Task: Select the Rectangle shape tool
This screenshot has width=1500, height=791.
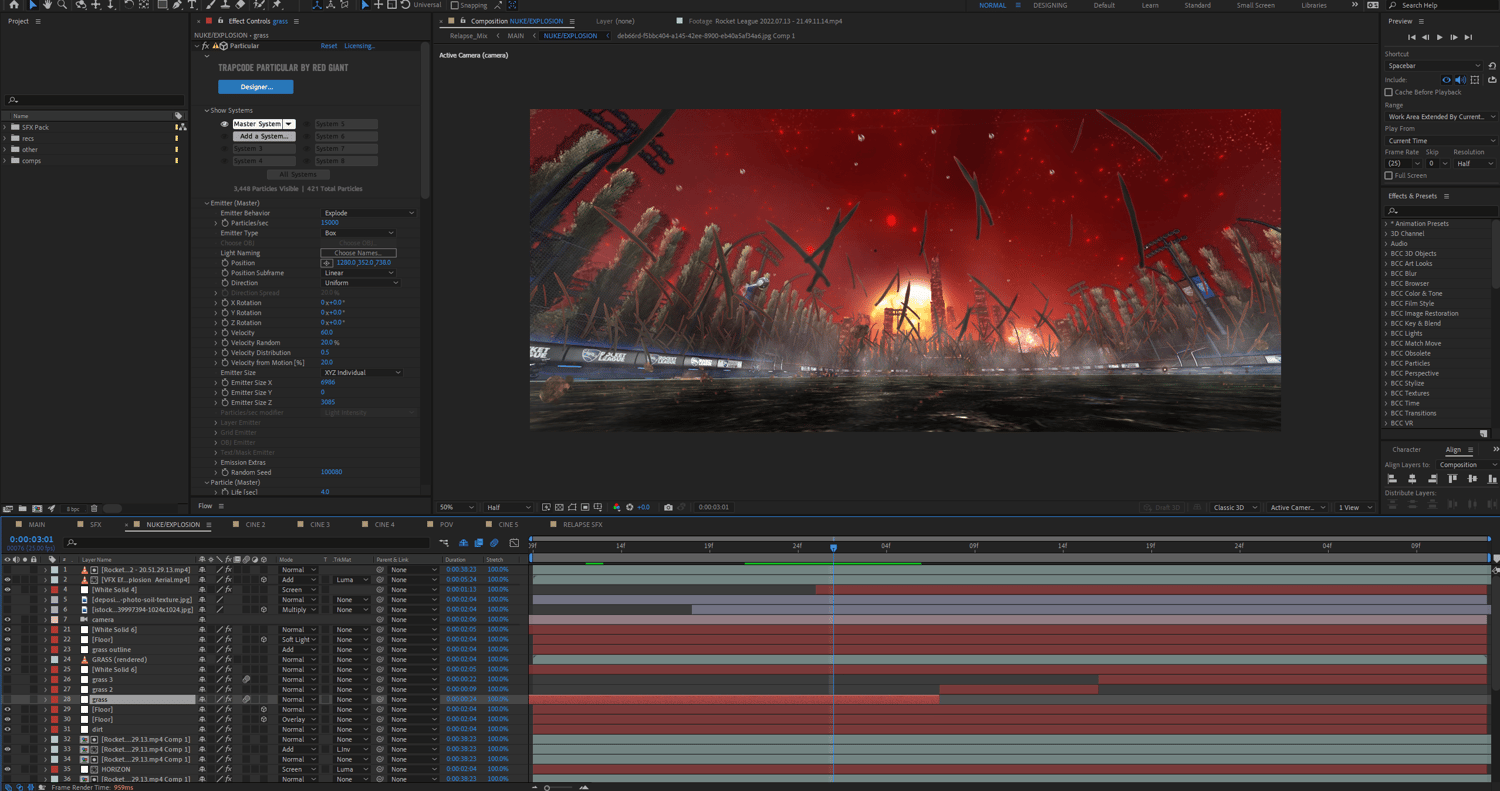Action: tap(162, 5)
